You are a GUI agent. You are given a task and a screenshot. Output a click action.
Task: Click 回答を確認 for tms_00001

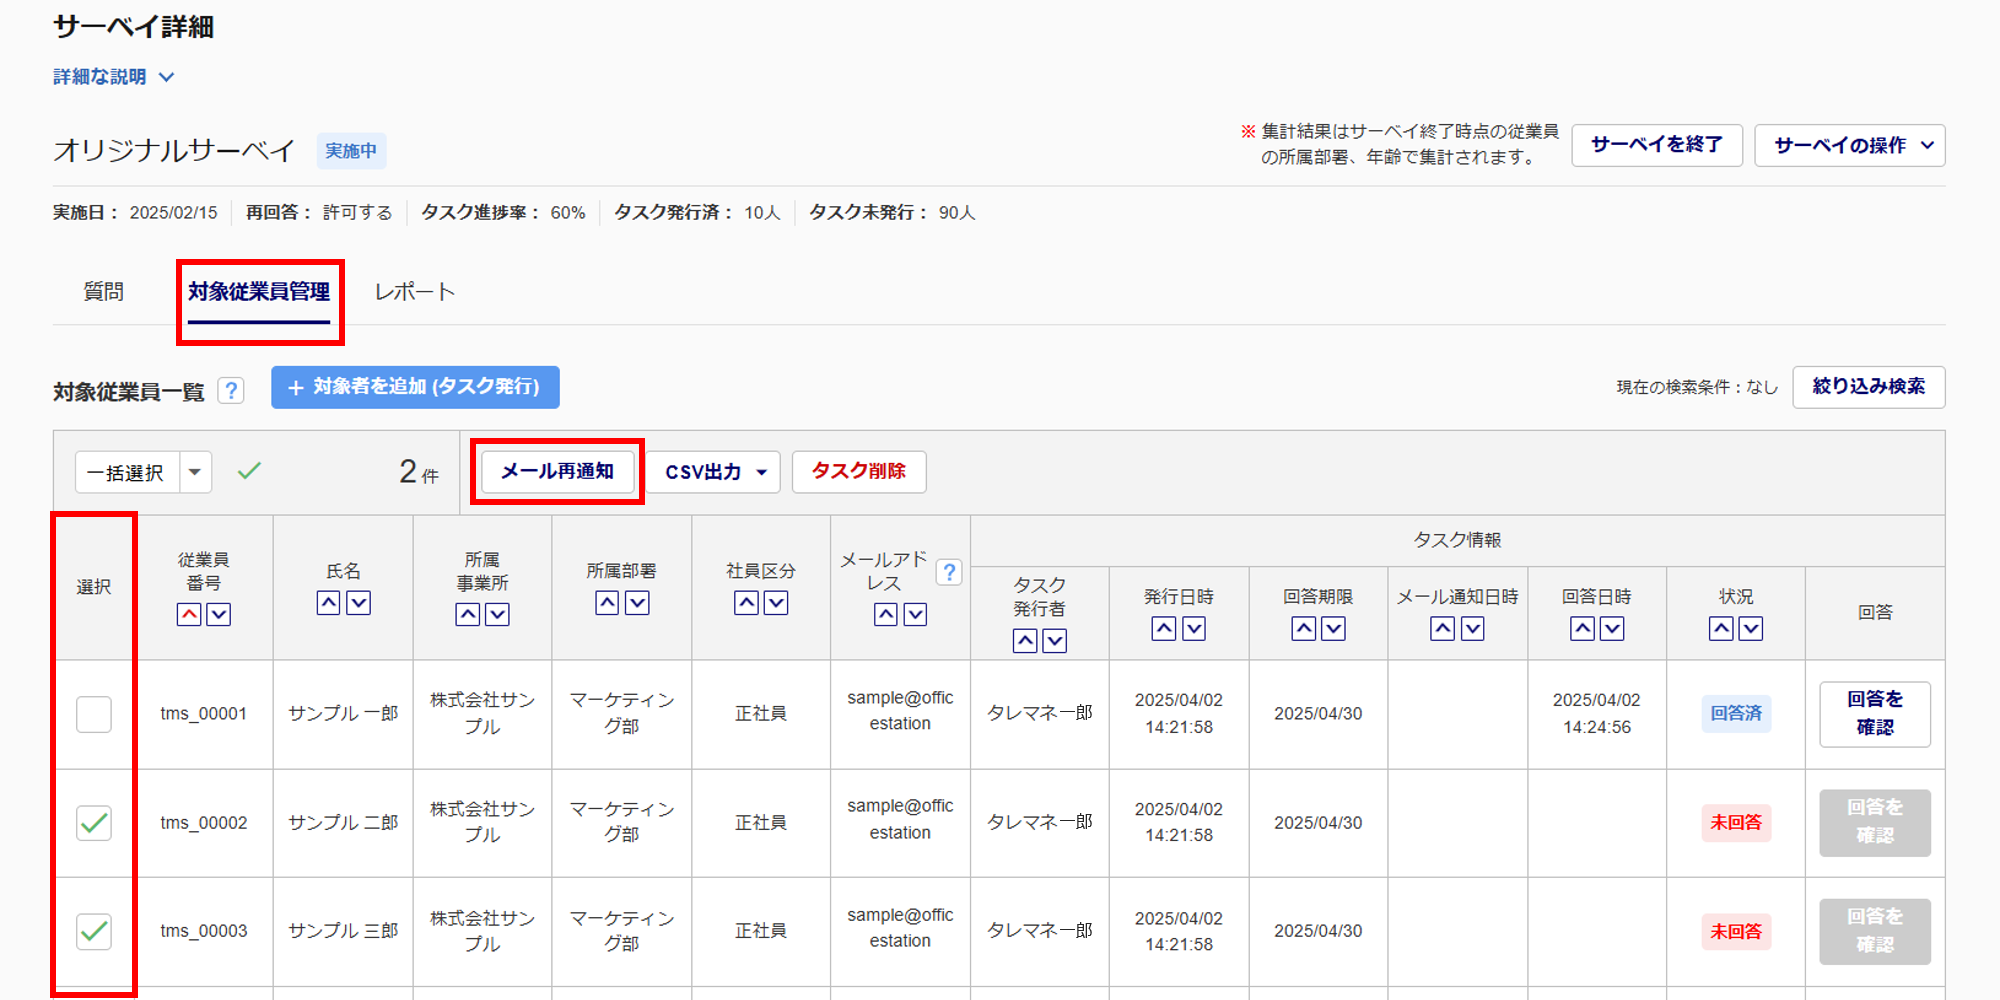coord(1875,714)
